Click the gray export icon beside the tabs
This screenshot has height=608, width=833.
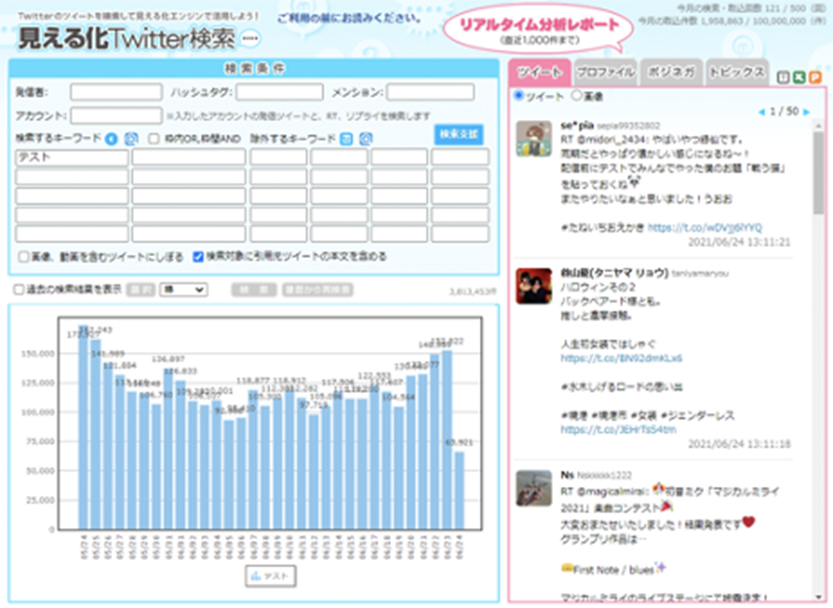coord(783,78)
